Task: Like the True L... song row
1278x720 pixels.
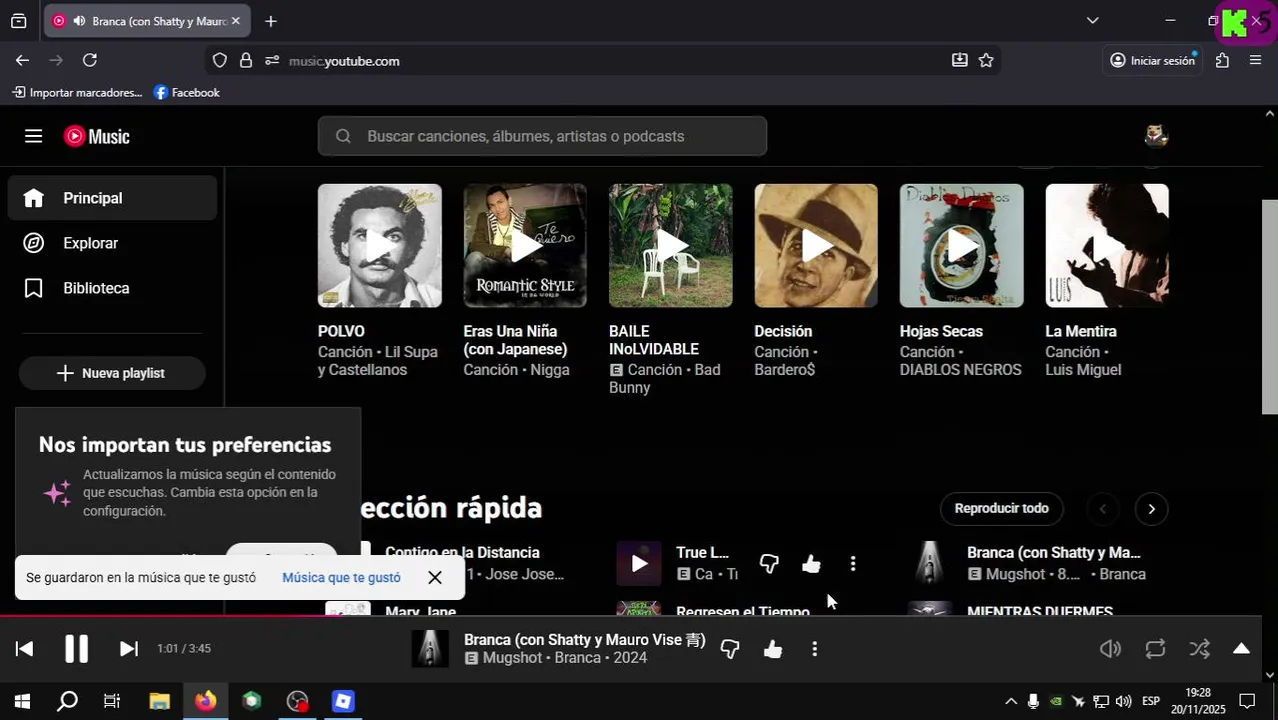Action: tap(811, 564)
